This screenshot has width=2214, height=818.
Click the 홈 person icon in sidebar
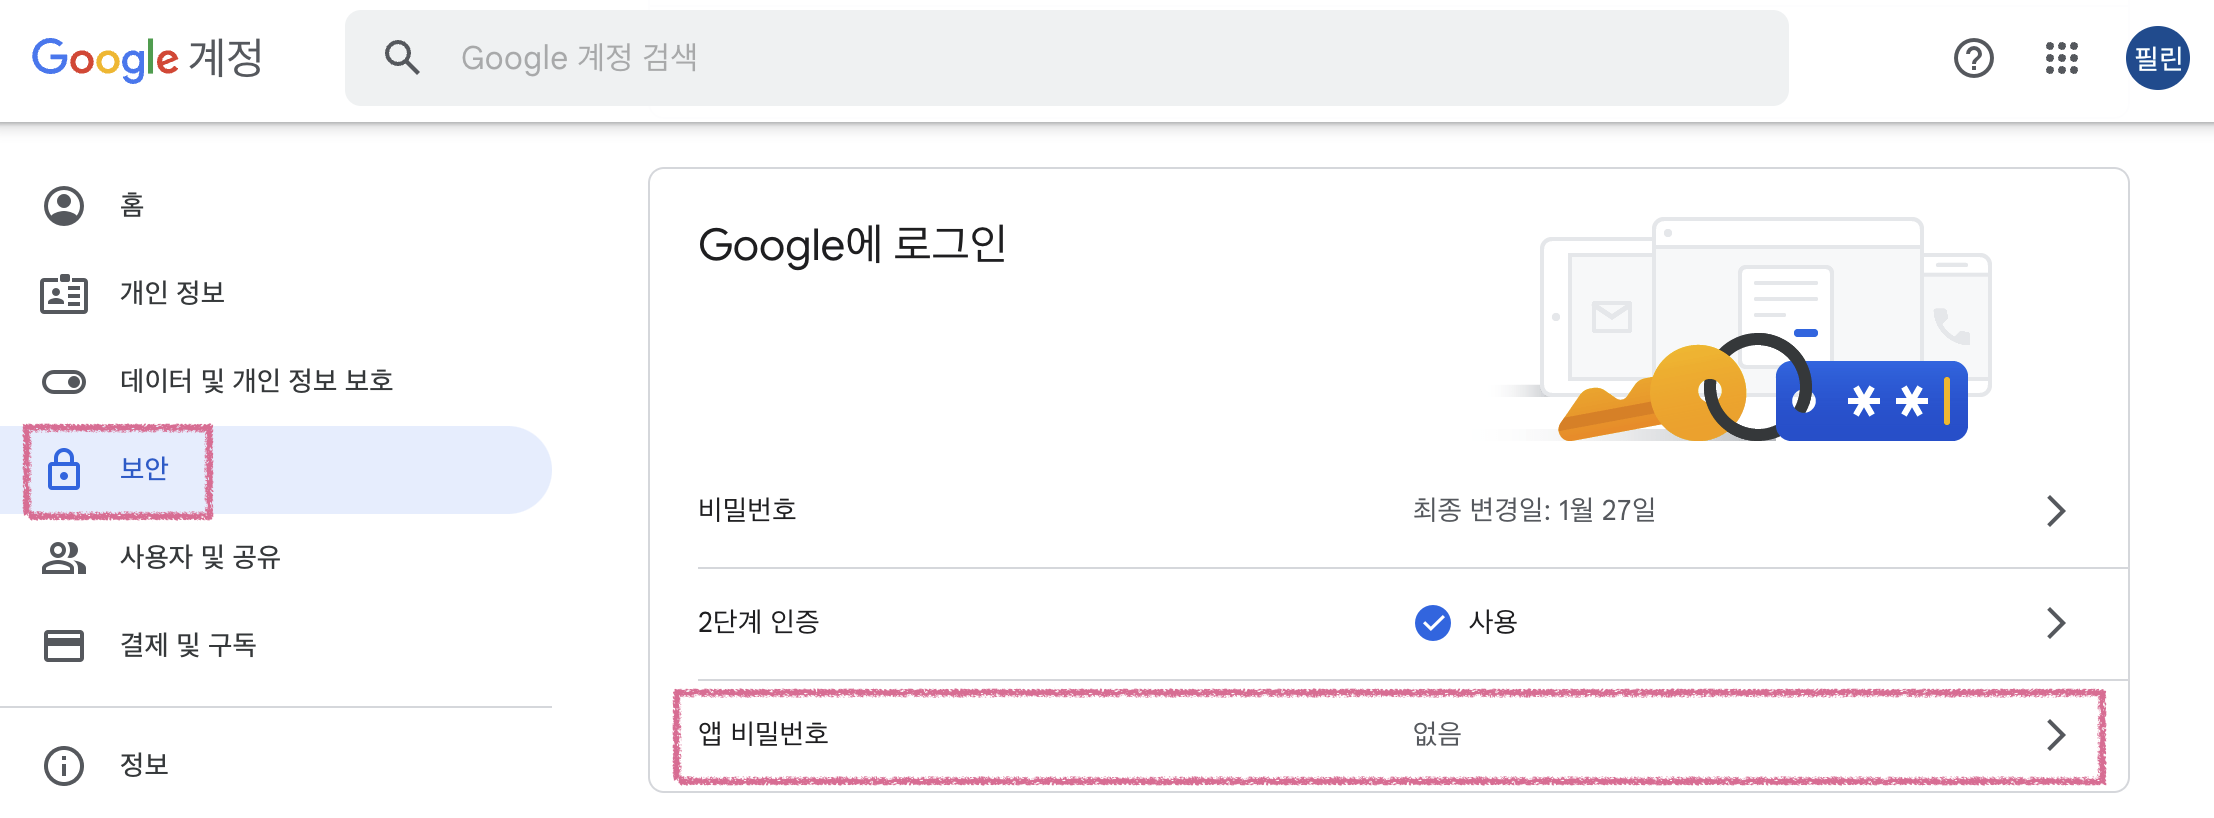(64, 205)
